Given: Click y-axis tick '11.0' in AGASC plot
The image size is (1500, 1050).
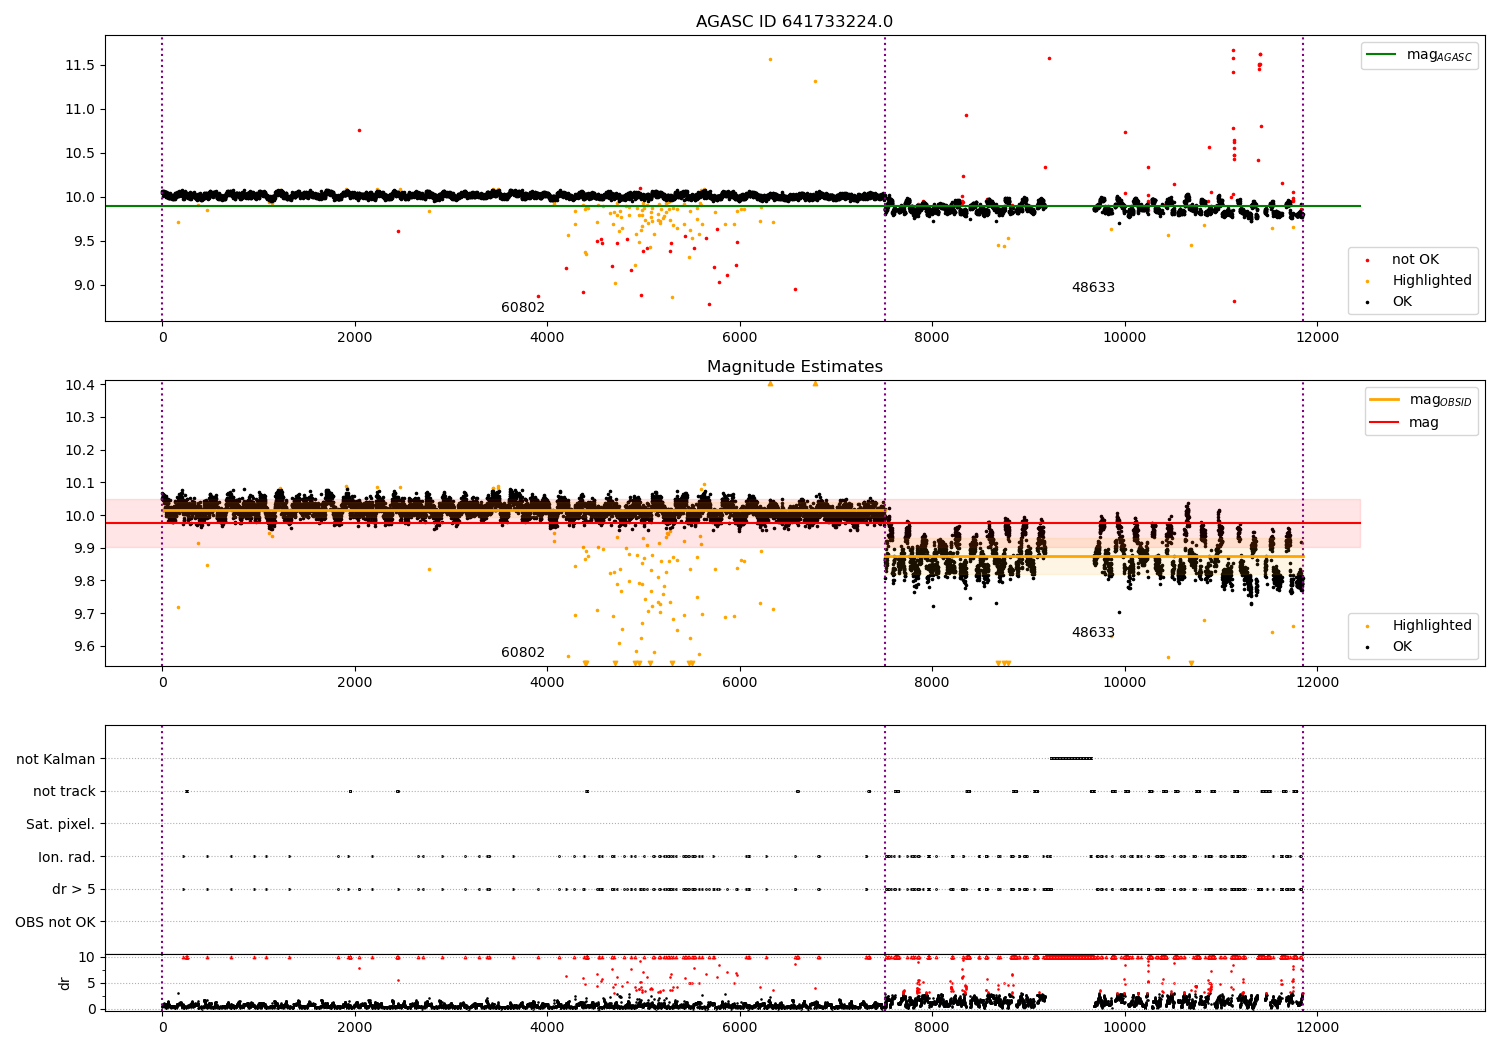Looking at the screenshot, I should tap(79, 109).
